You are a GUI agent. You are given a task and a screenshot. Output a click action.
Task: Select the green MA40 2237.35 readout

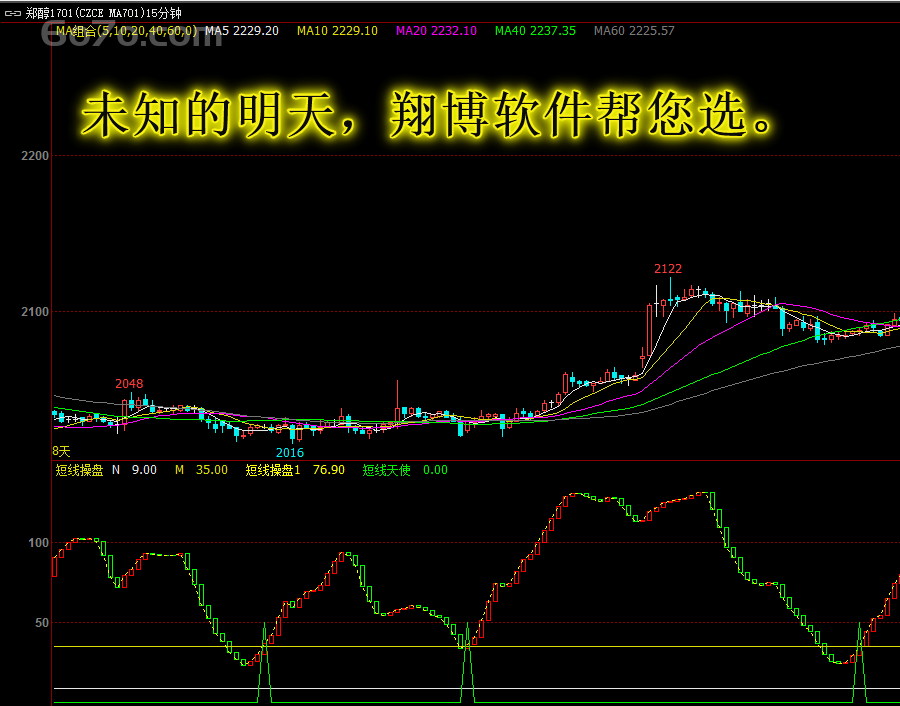click(535, 31)
